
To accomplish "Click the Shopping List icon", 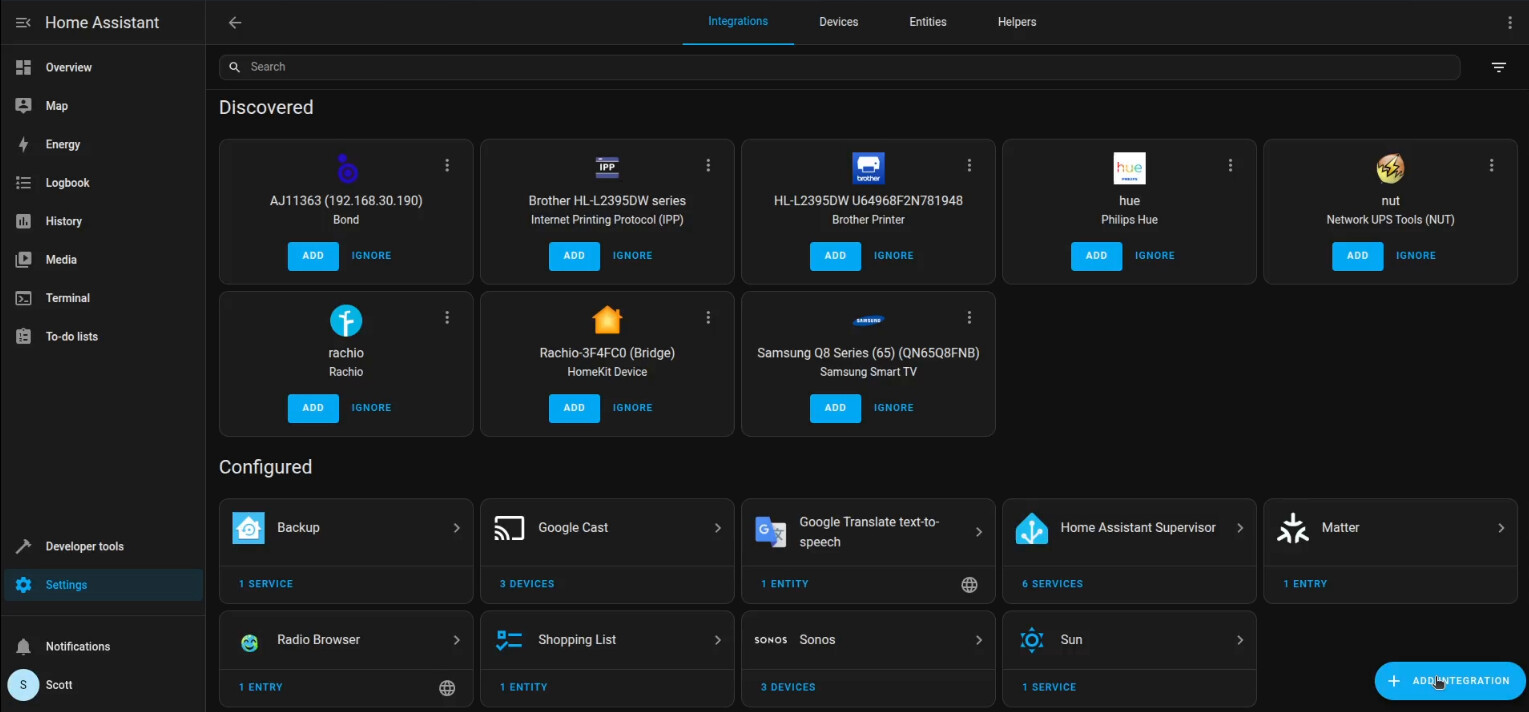I will click(x=509, y=639).
